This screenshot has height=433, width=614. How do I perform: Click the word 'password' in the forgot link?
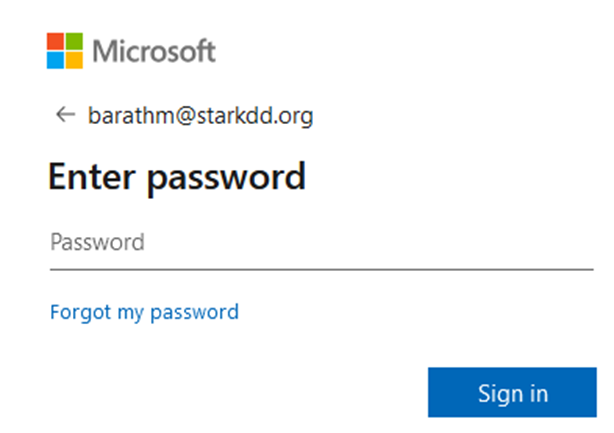(x=195, y=313)
